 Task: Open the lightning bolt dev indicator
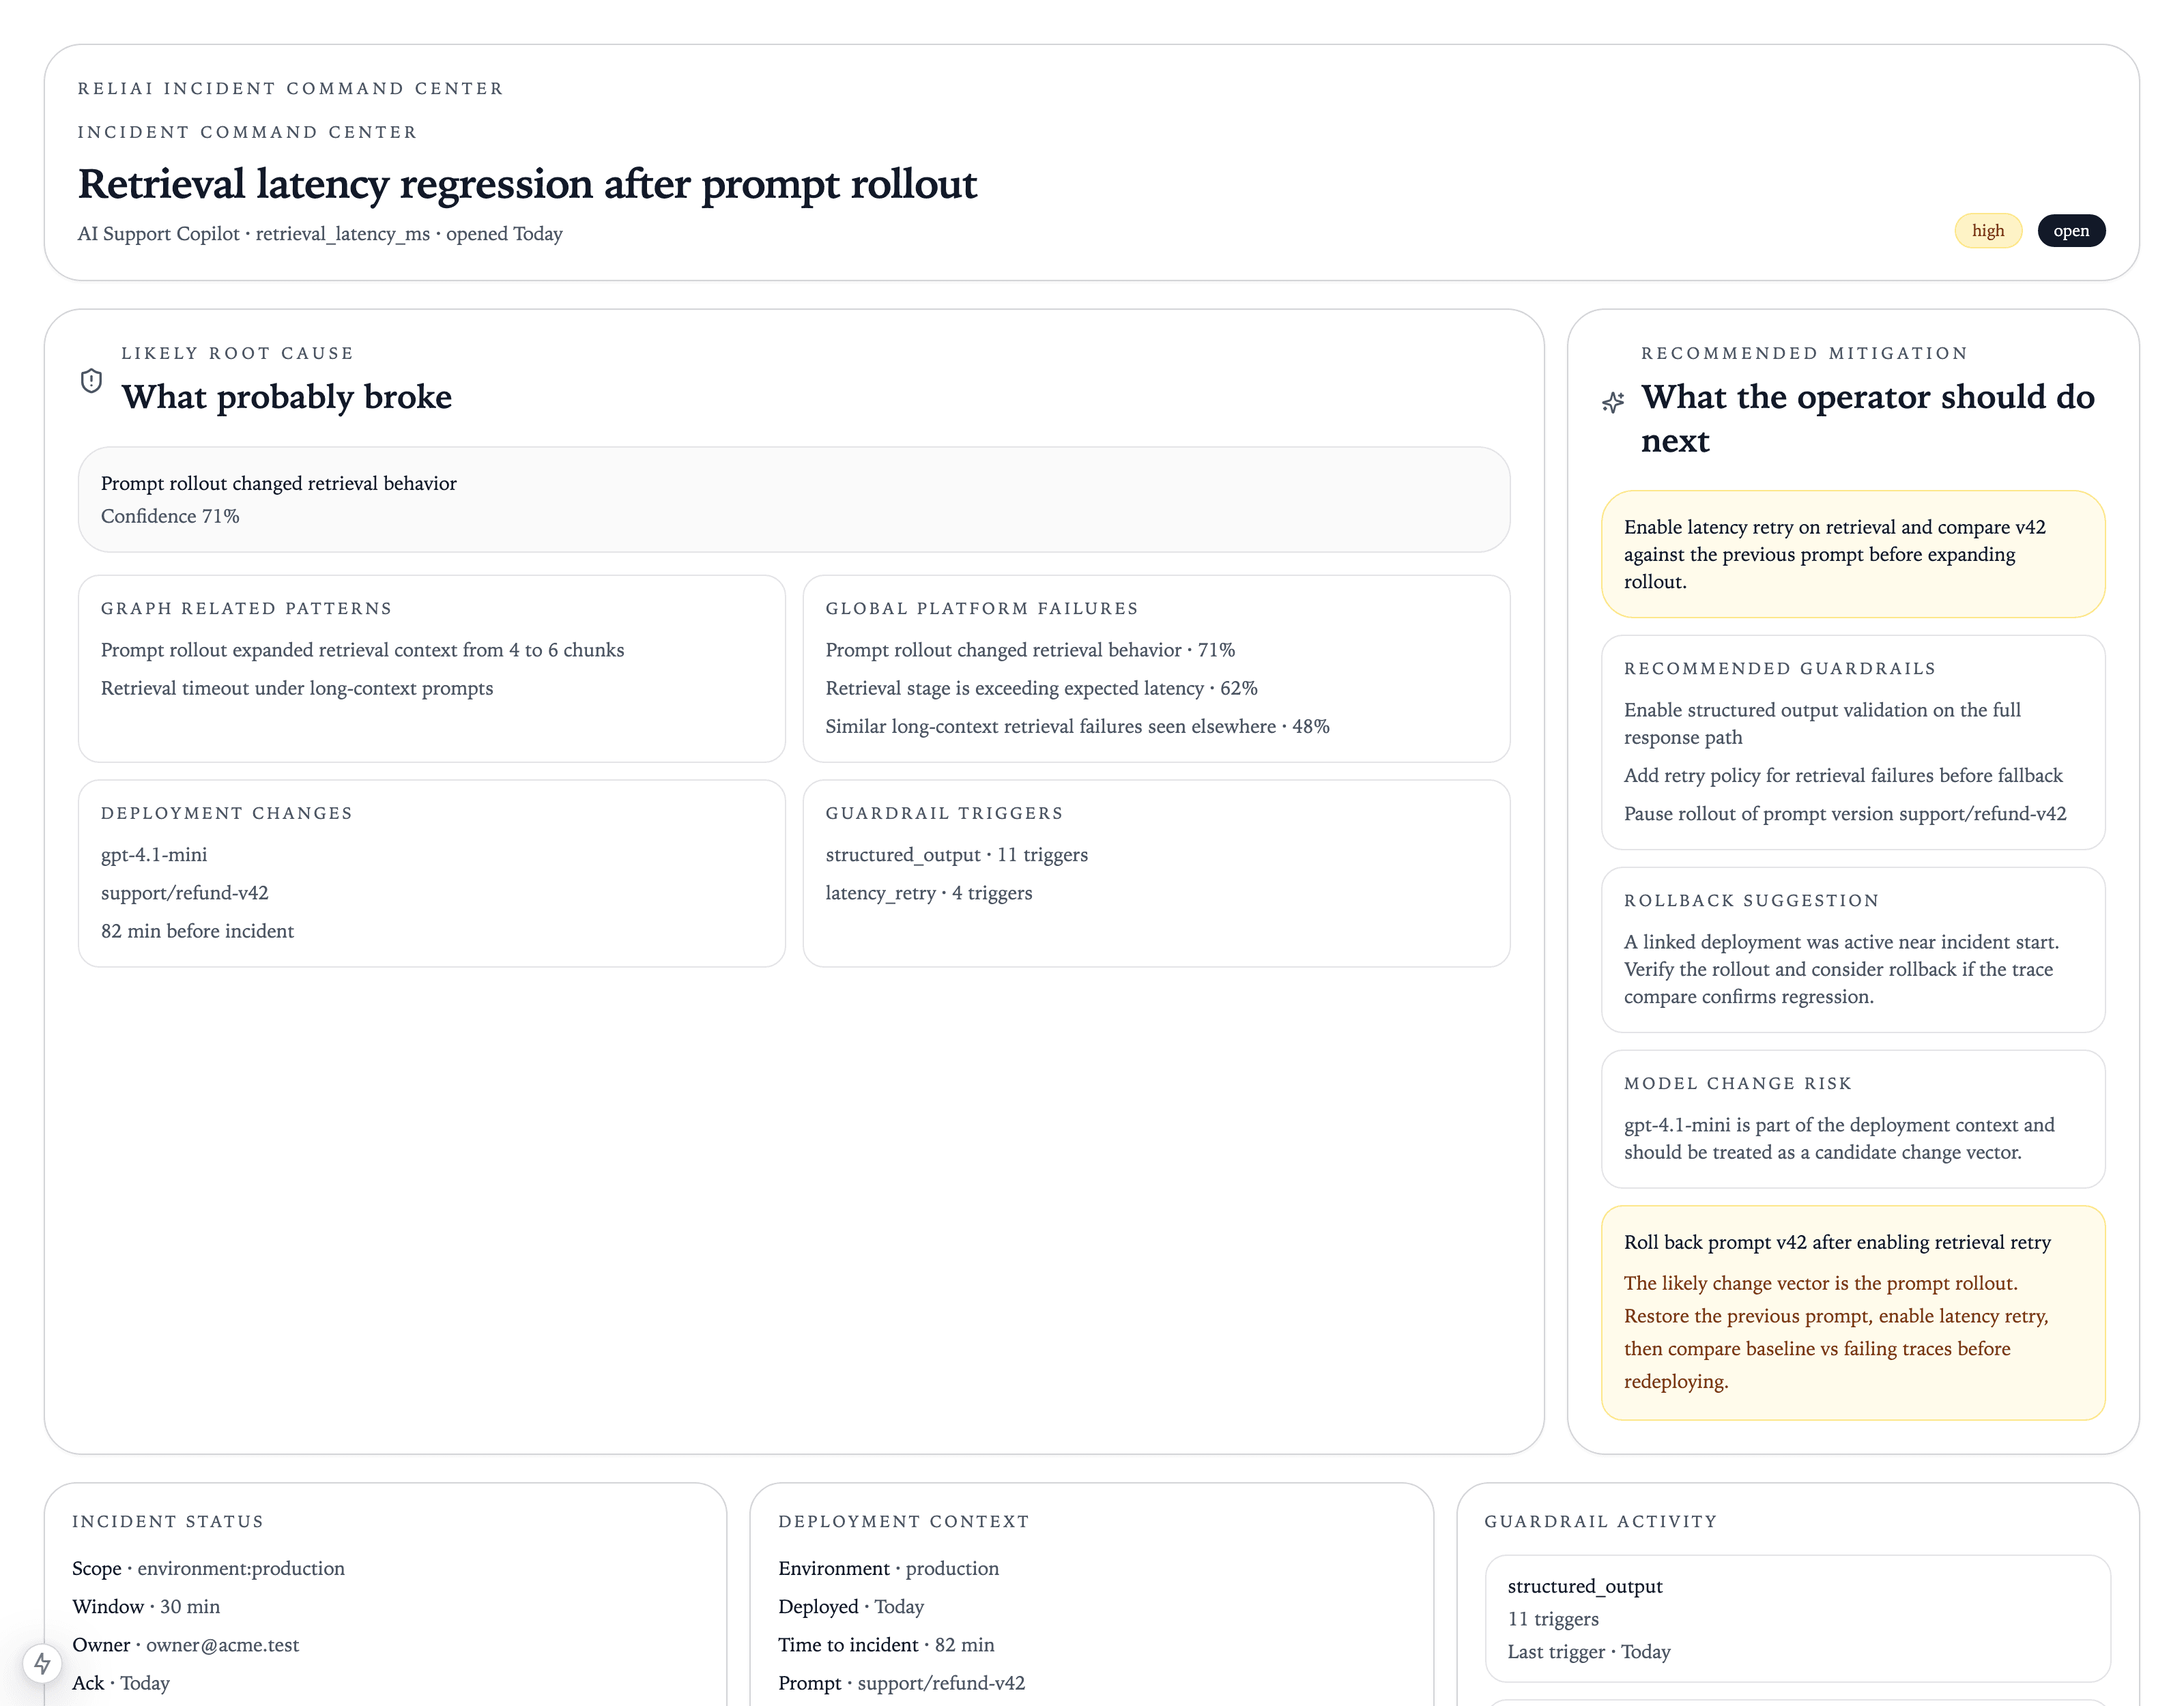(42, 1663)
